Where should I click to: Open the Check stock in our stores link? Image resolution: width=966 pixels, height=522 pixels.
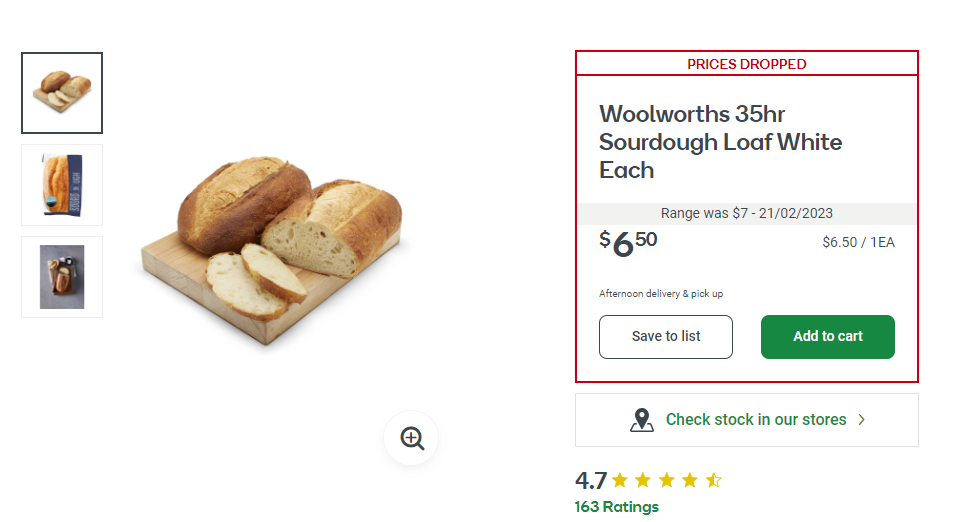(756, 420)
